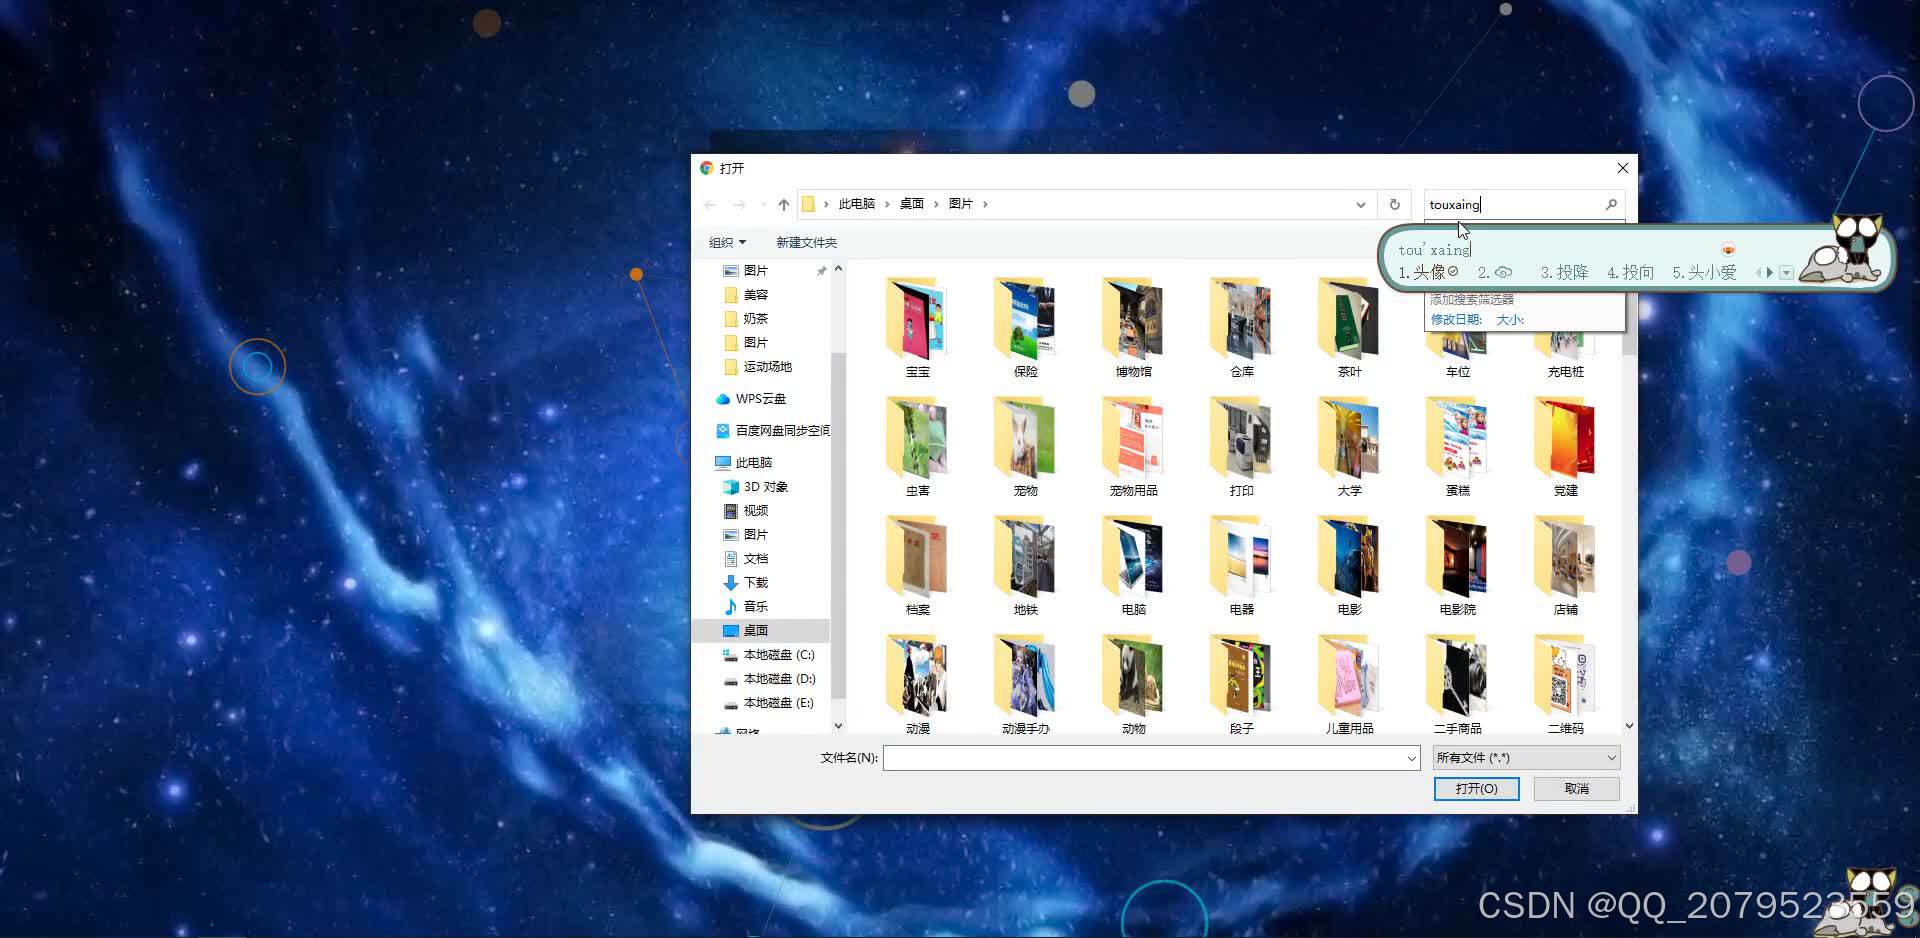Click the 打开(O) button

tap(1476, 789)
